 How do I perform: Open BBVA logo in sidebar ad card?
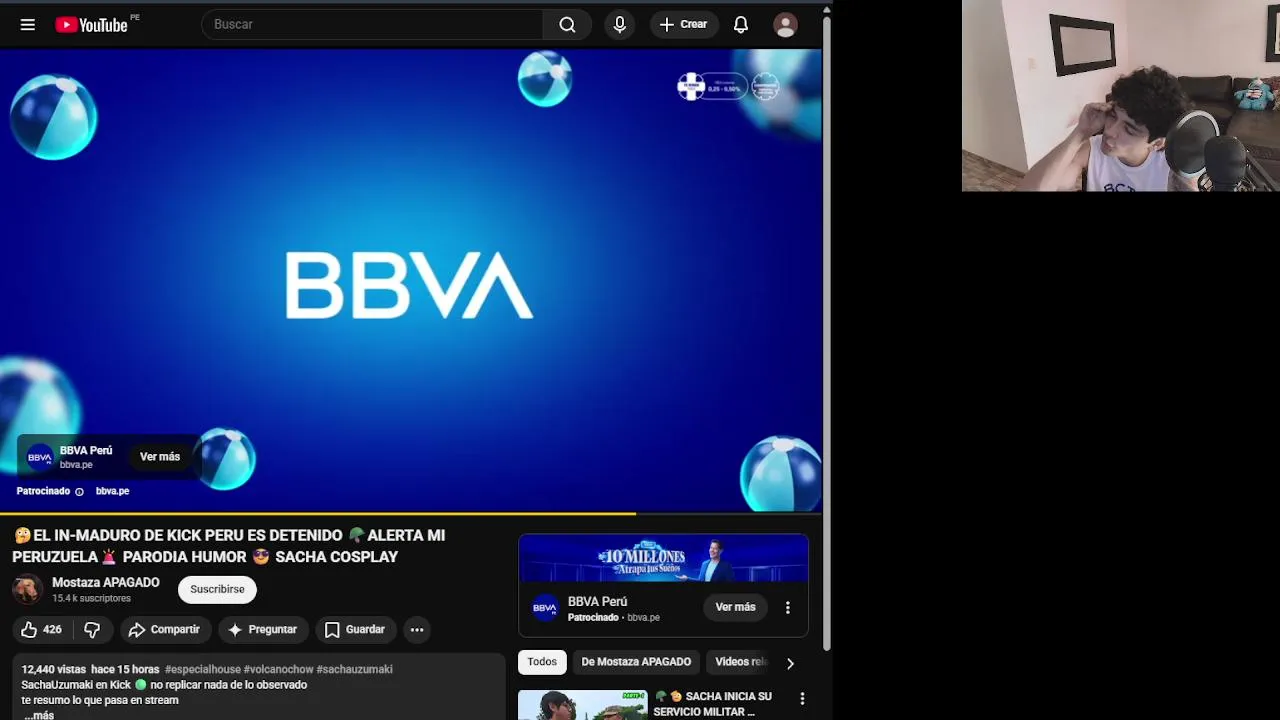pos(545,608)
